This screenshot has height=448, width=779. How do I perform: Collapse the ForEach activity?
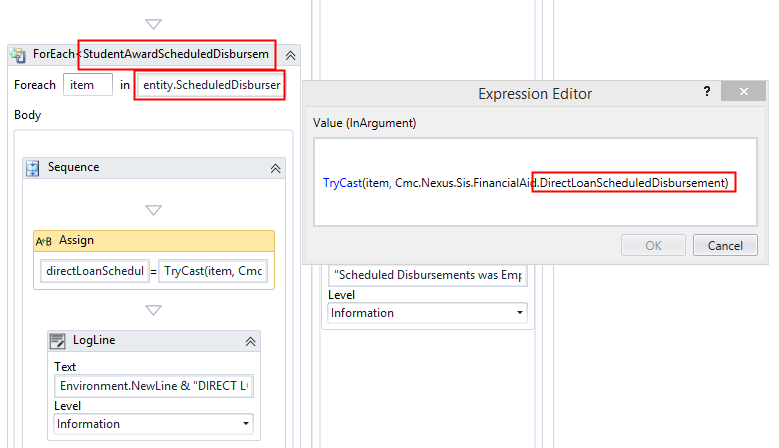(x=290, y=56)
